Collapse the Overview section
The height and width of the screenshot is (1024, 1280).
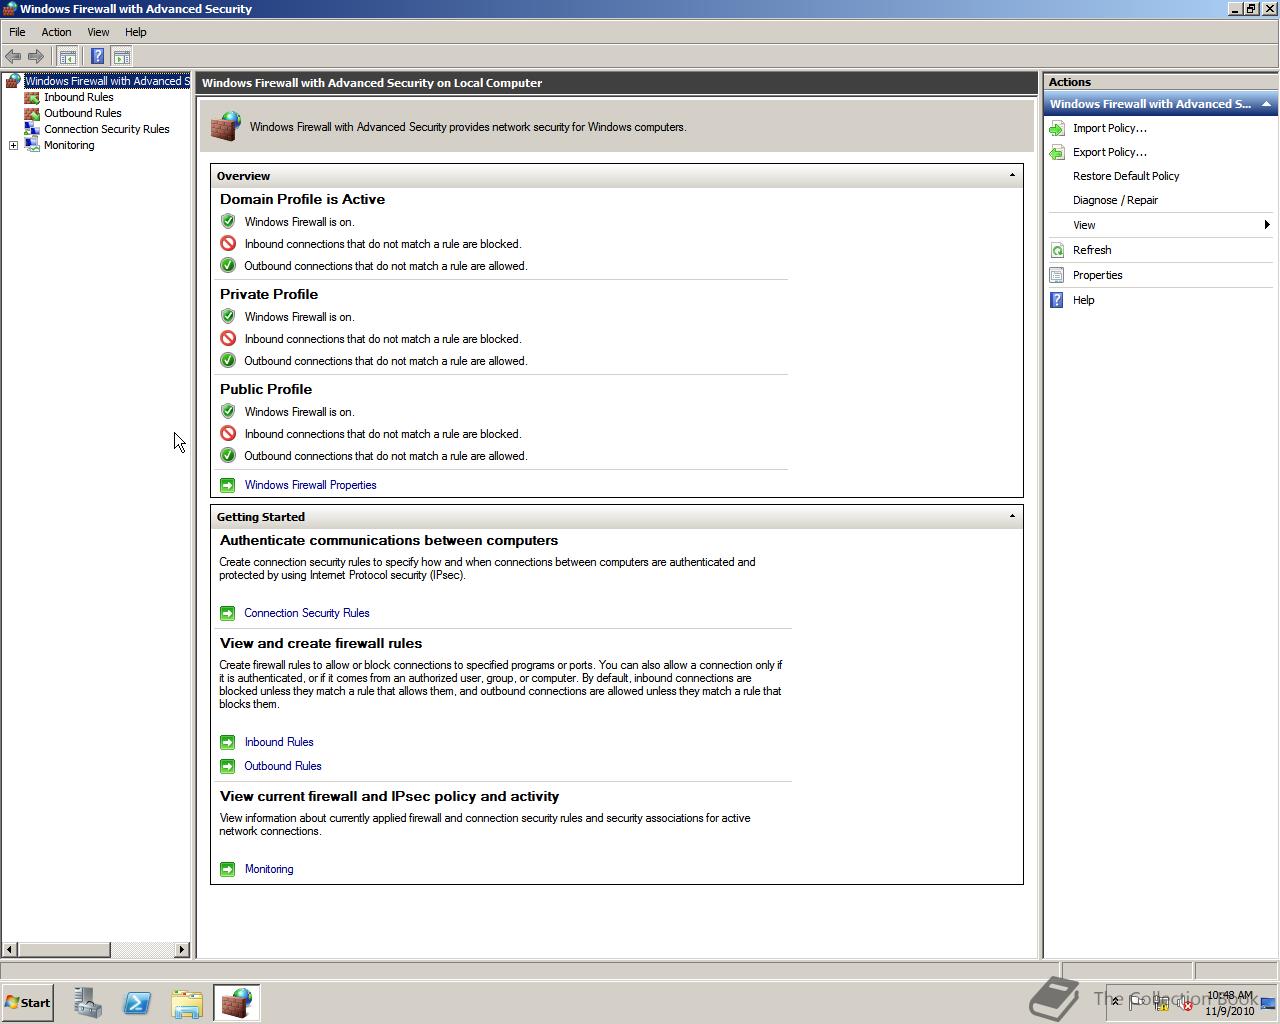pyautogui.click(x=1012, y=176)
